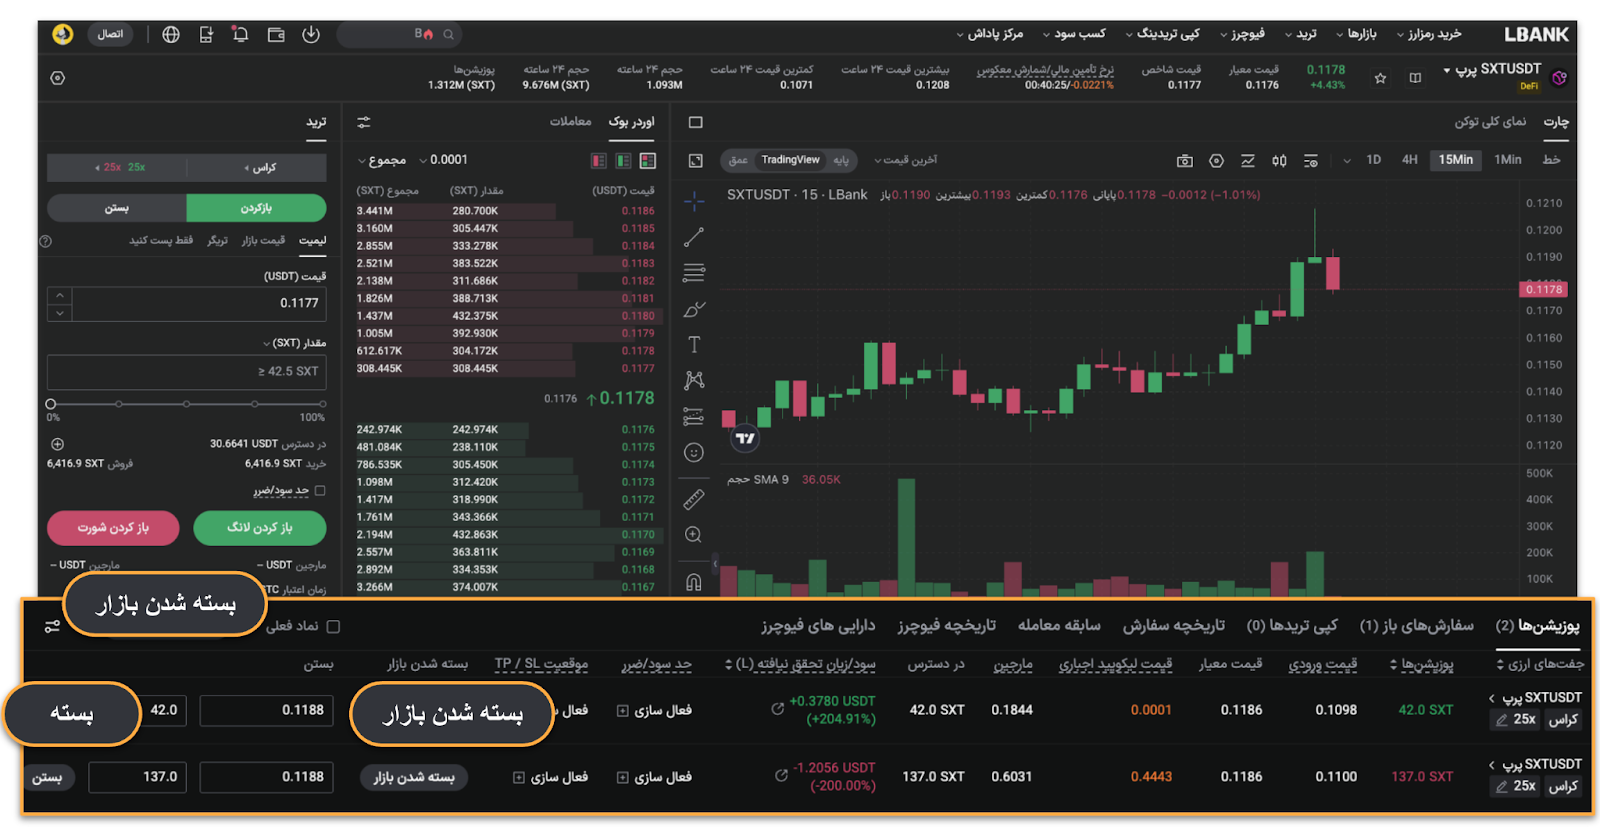Show the buy-only order book view icon

(623, 161)
